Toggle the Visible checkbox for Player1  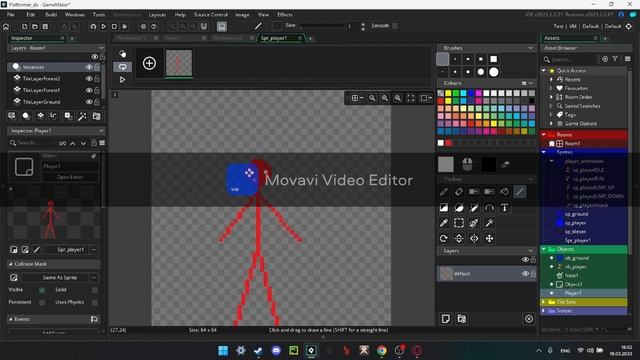[42, 290]
